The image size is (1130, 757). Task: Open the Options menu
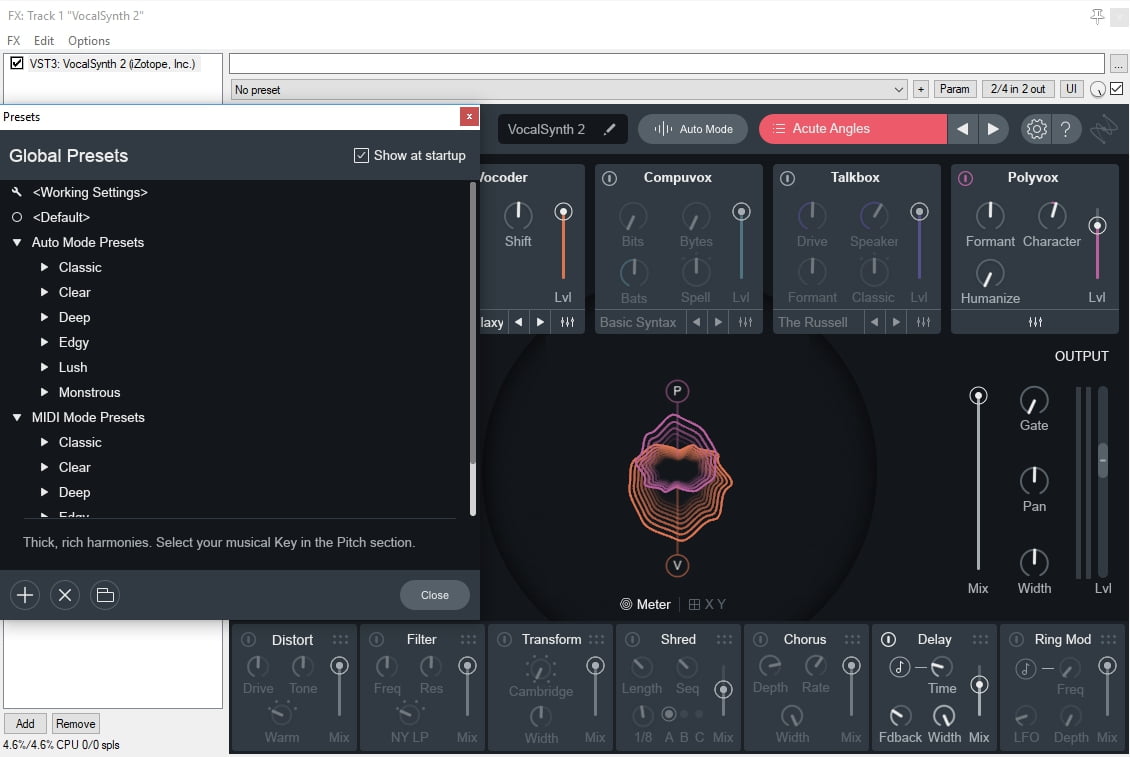(x=89, y=40)
